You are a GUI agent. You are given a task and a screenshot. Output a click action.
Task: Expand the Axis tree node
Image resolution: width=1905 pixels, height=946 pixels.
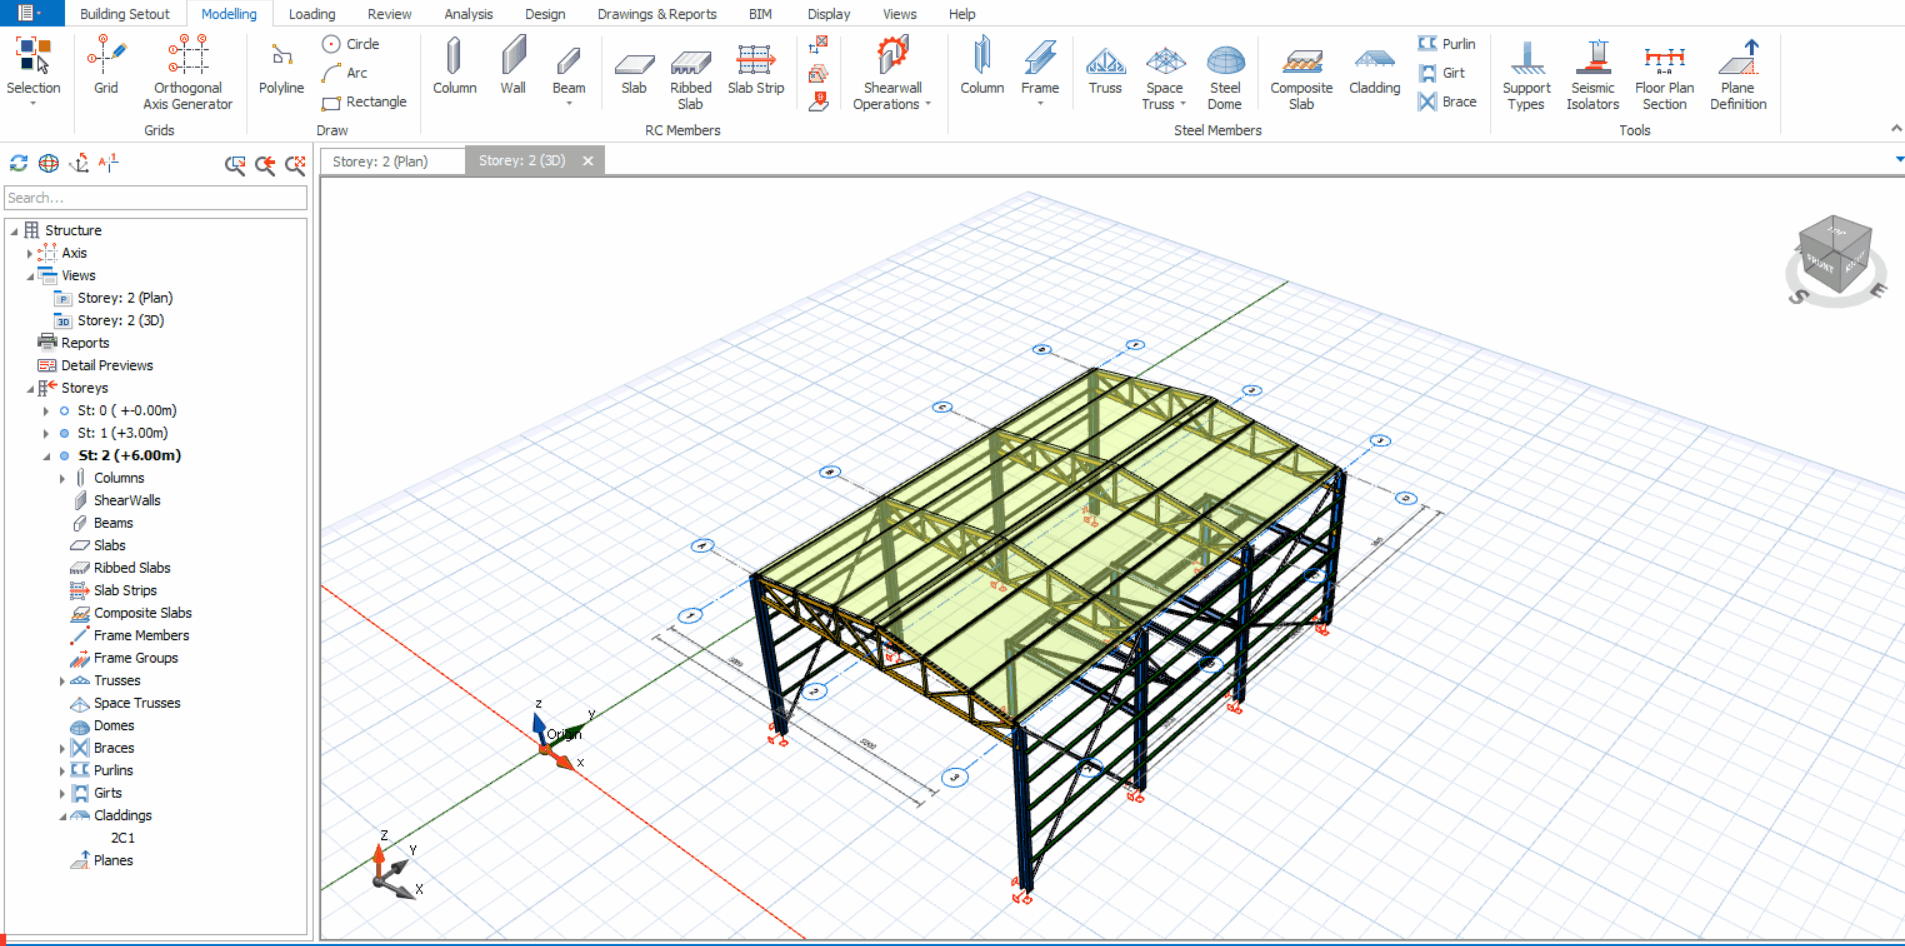tap(29, 253)
